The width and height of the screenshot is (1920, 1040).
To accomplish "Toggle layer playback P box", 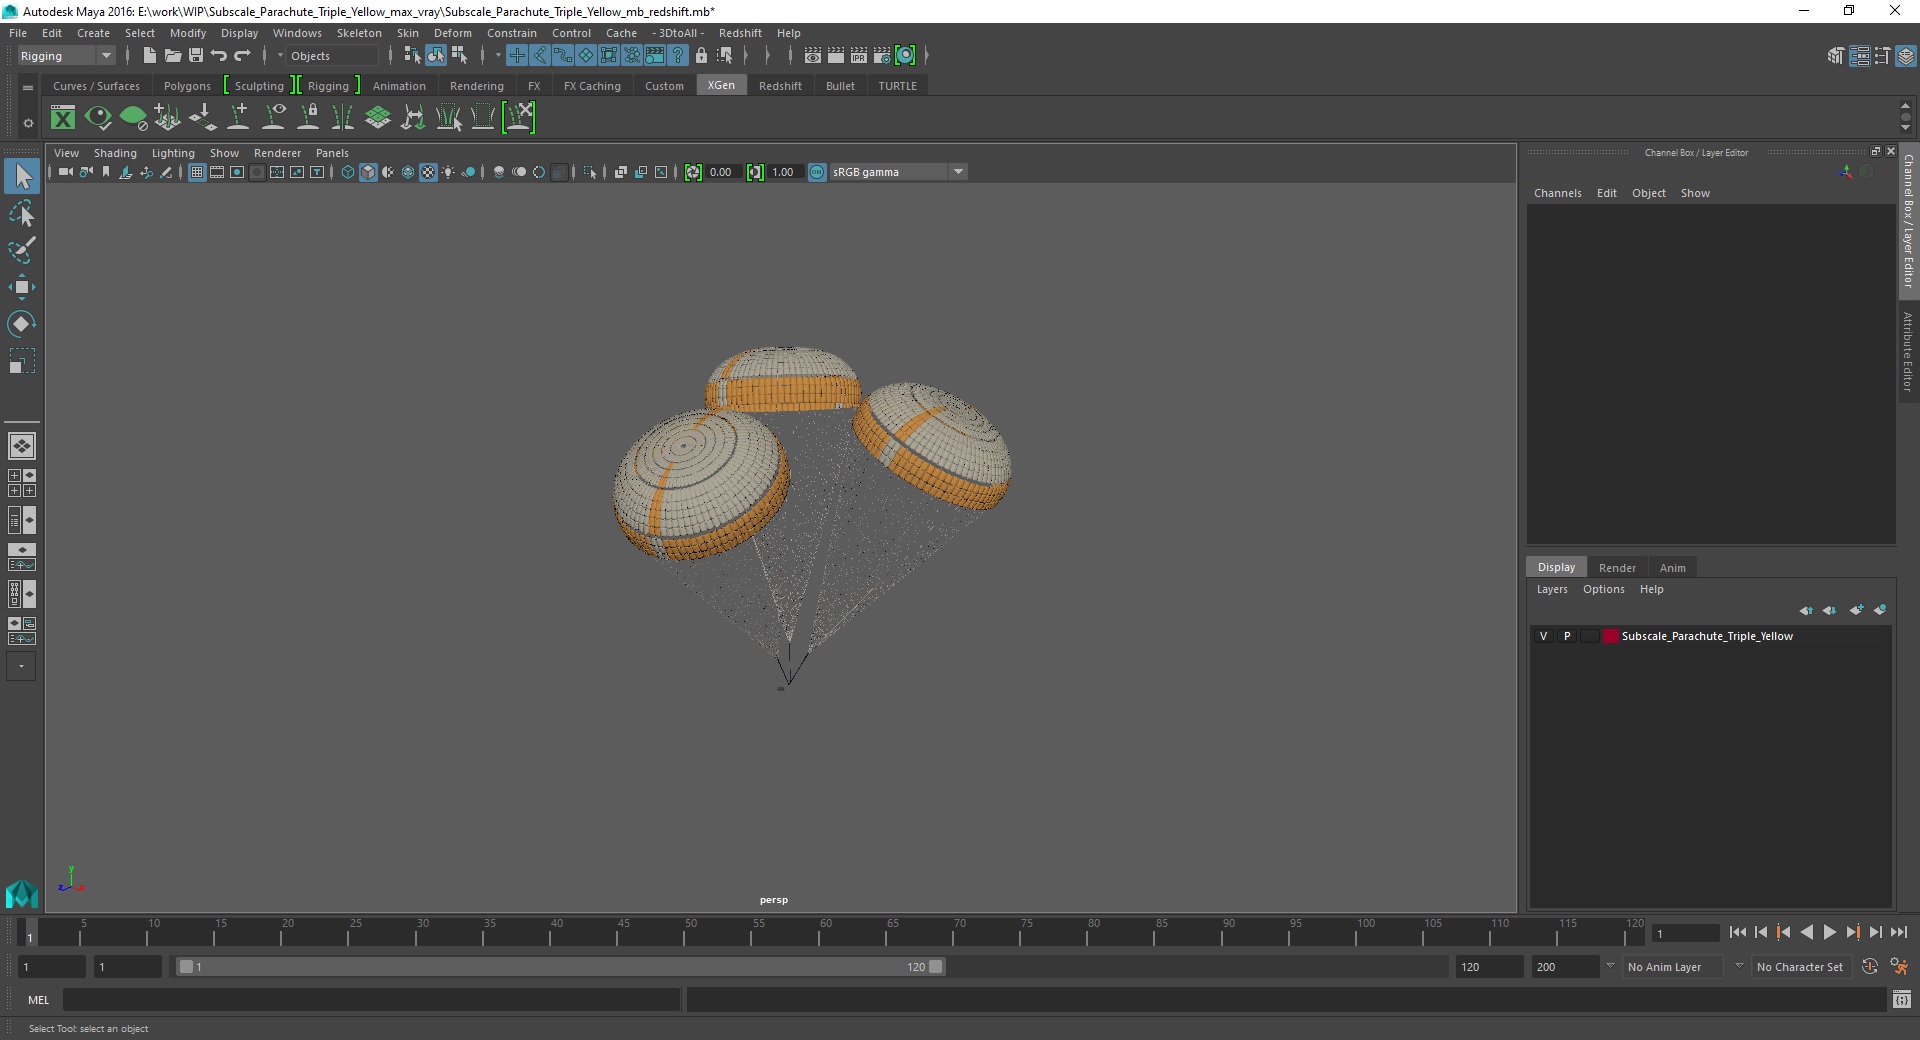I will [x=1567, y=636].
